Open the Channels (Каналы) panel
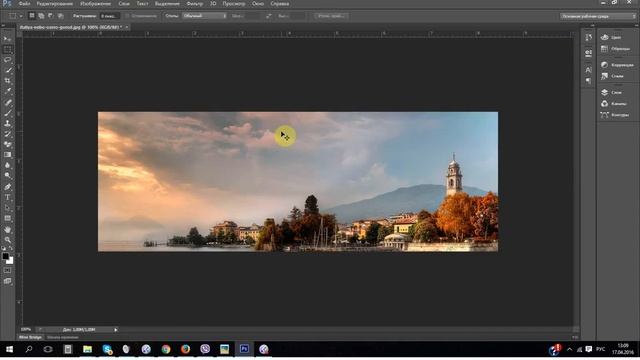The width and height of the screenshot is (640, 360). coord(613,104)
